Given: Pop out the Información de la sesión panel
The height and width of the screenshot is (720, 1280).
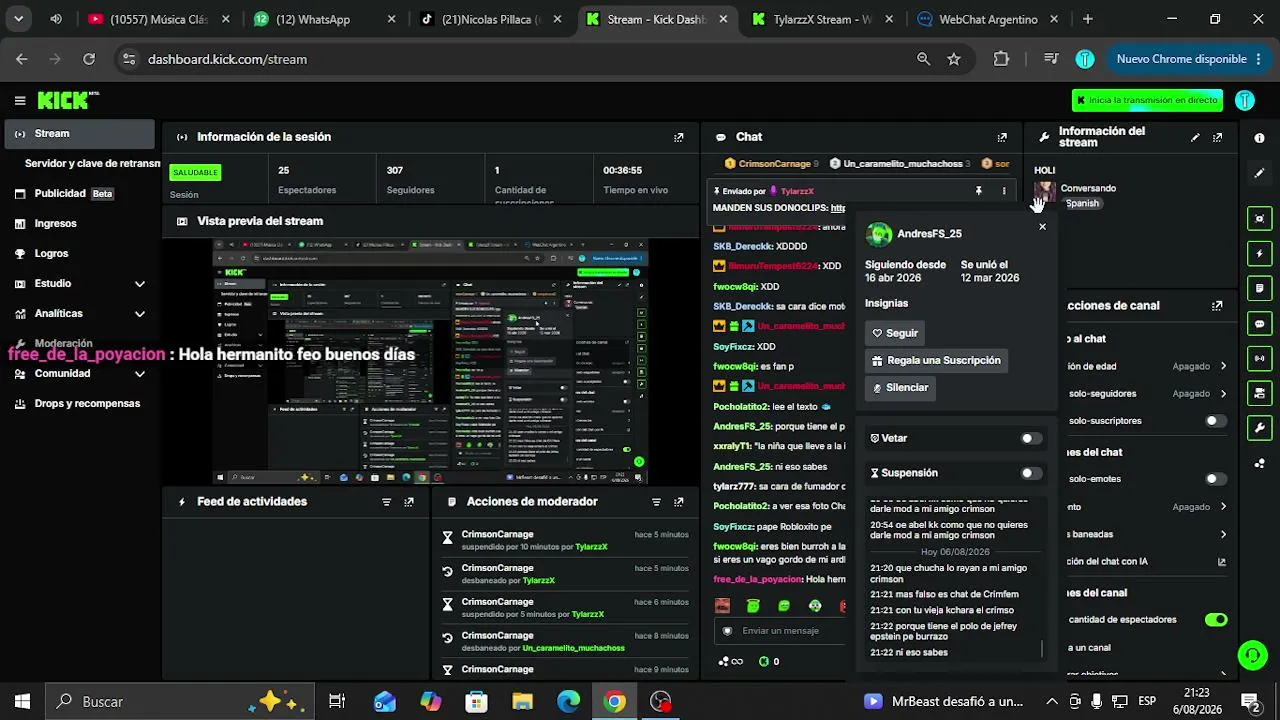Looking at the screenshot, I should coord(679,137).
